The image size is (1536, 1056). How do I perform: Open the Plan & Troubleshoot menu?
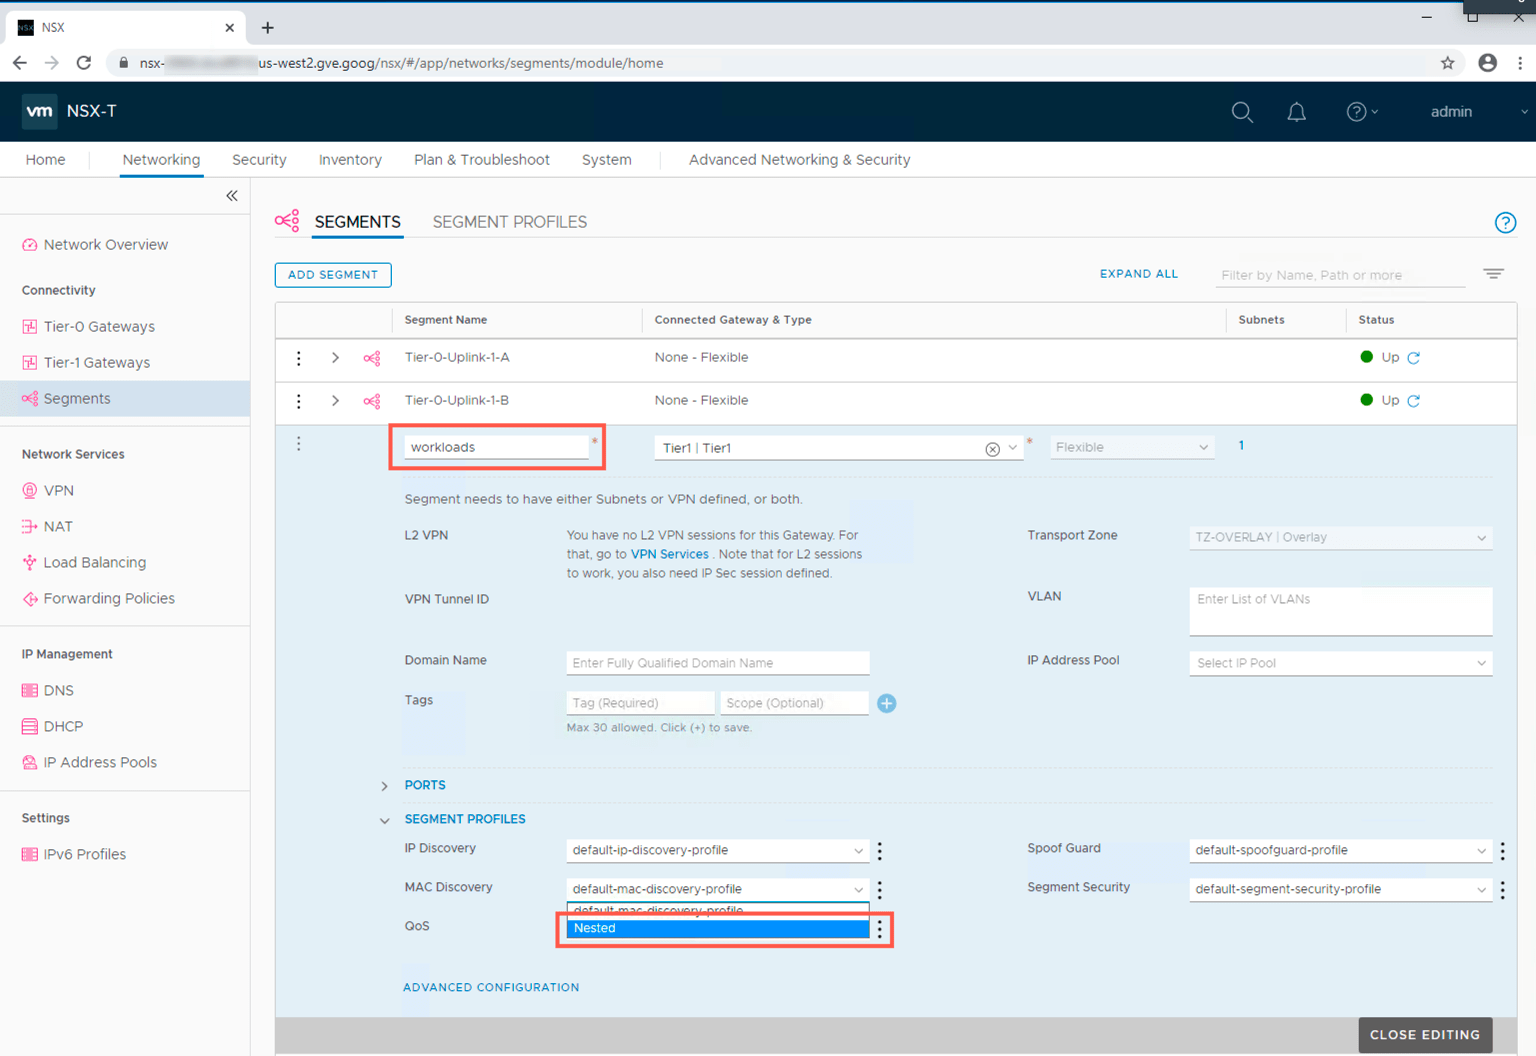481,159
